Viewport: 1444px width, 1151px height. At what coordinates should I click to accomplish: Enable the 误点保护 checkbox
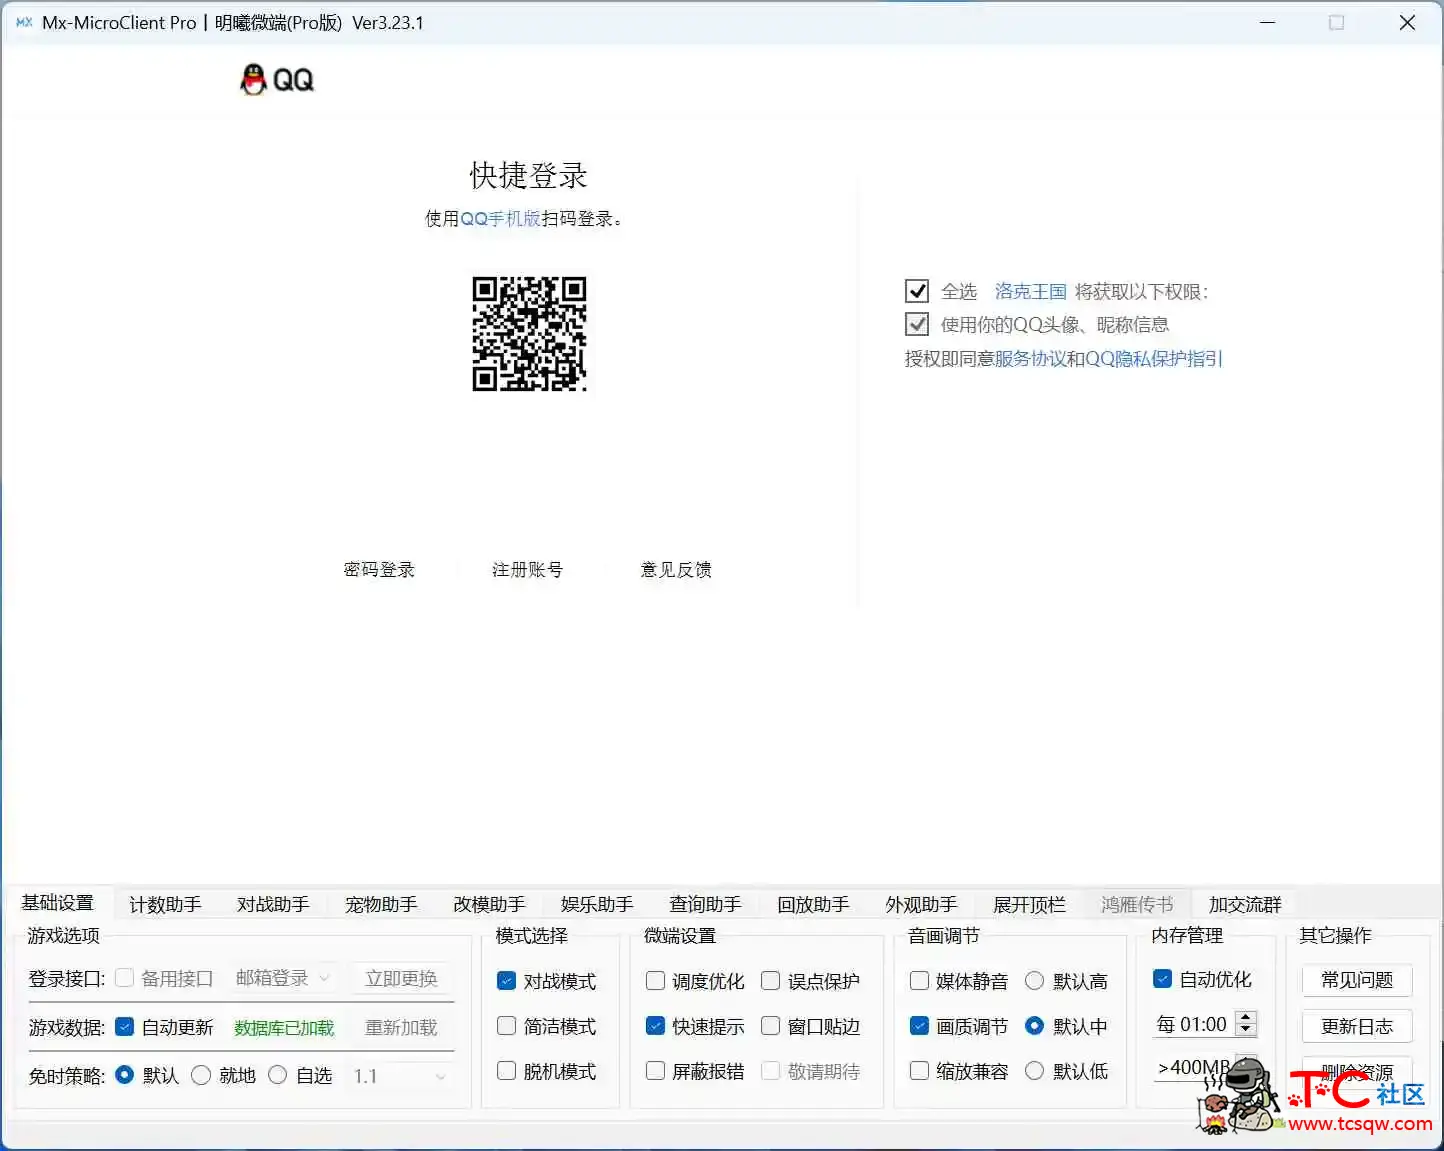click(770, 981)
